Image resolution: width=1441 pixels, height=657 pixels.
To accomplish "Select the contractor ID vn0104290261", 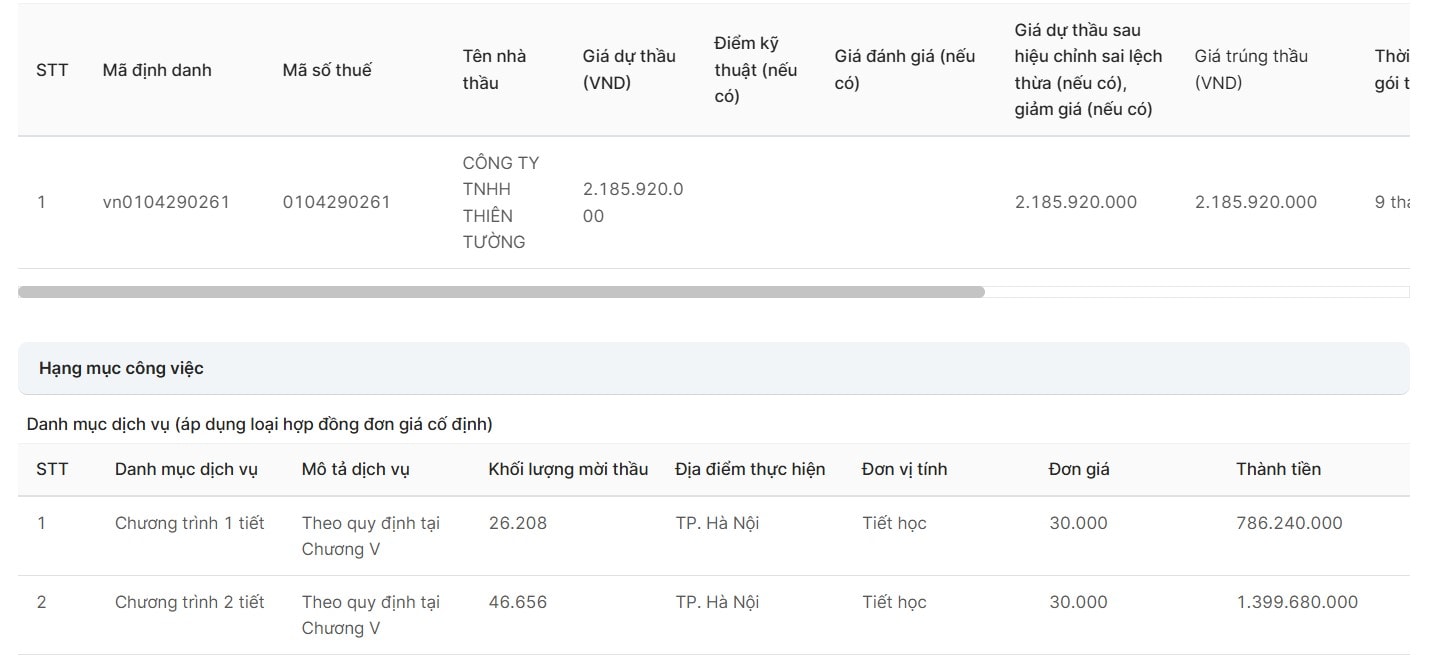I will point(166,202).
